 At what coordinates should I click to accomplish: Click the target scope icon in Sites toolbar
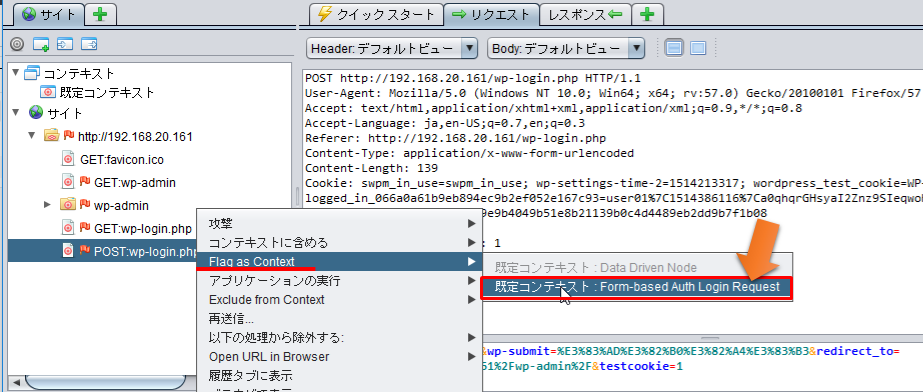tap(18, 44)
